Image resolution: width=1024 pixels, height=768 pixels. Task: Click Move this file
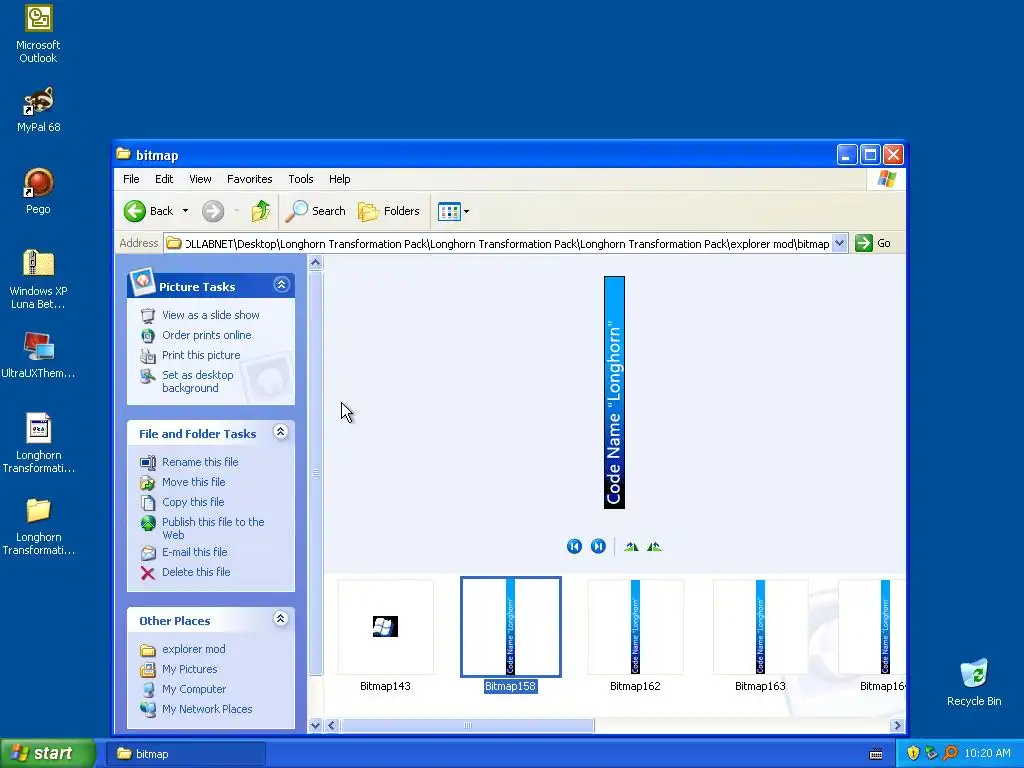tap(193, 482)
